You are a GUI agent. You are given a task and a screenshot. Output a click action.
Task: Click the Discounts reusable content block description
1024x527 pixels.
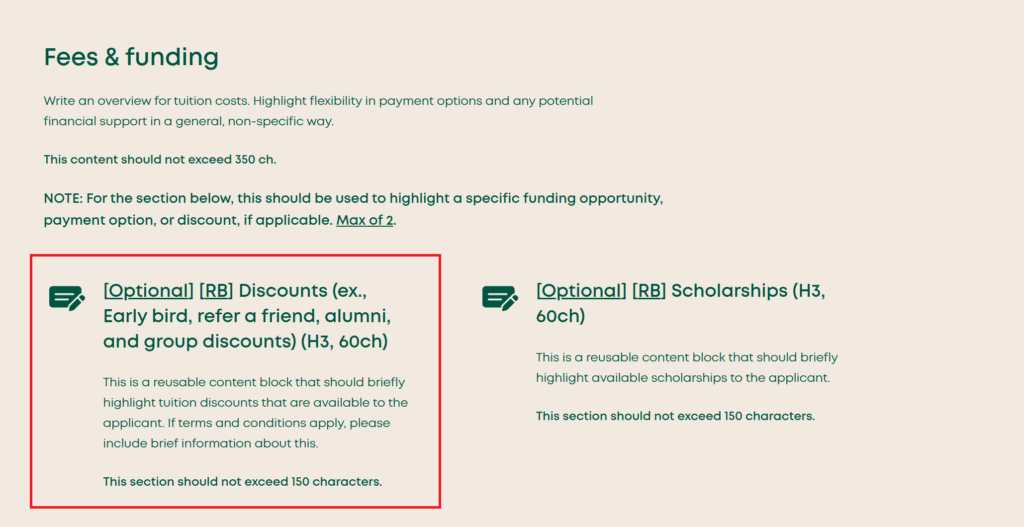coord(255,413)
